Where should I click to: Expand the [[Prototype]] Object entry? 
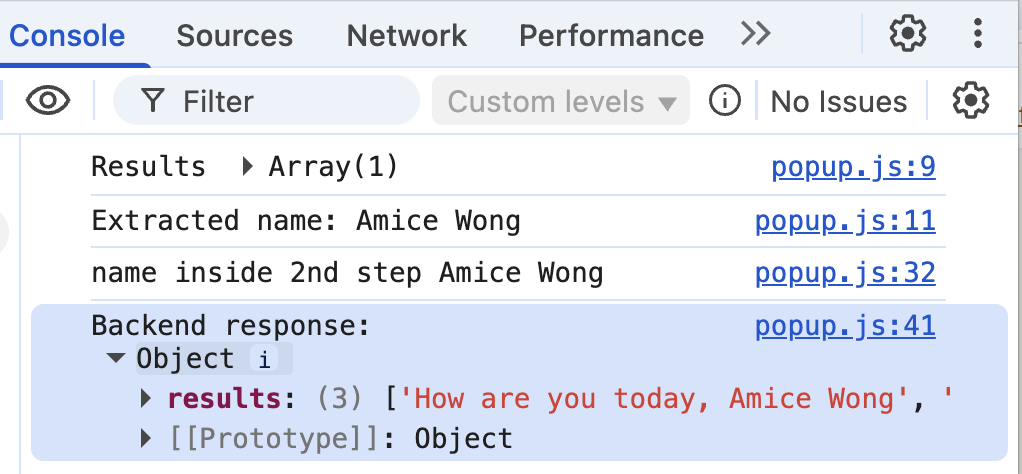point(146,438)
